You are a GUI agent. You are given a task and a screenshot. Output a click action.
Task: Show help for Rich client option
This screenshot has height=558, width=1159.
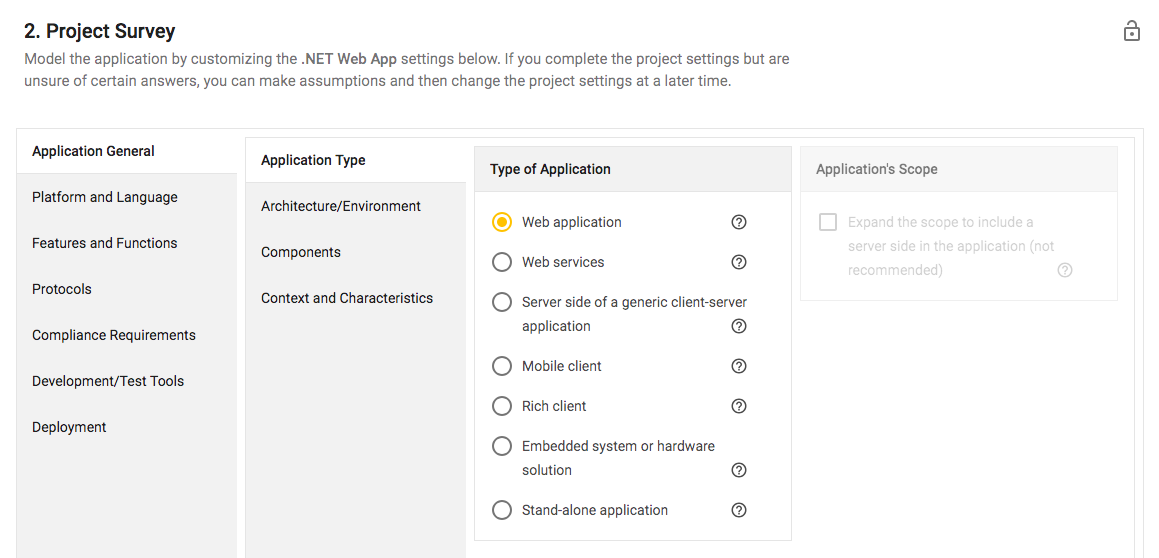[739, 406]
